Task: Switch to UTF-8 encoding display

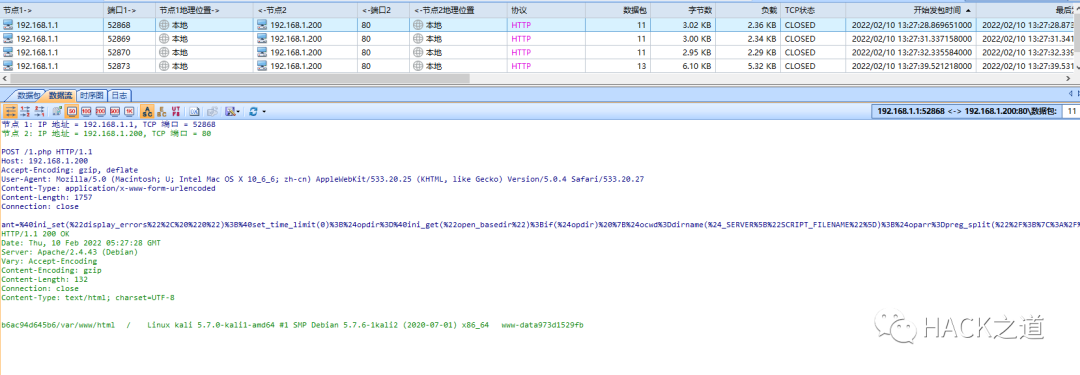Action: pyautogui.click(x=176, y=111)
